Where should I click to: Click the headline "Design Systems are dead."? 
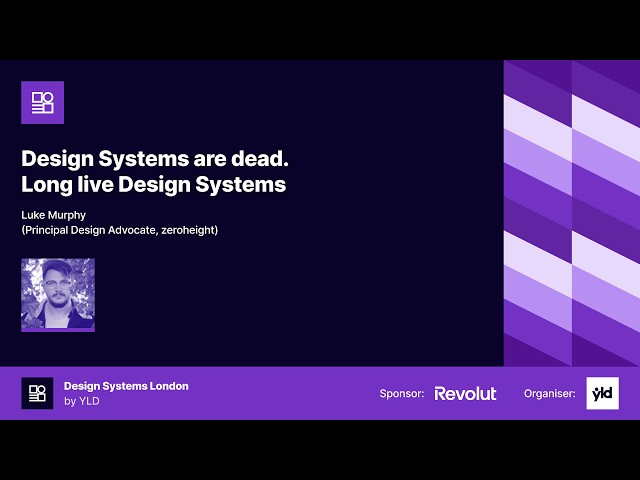(155, 158)
